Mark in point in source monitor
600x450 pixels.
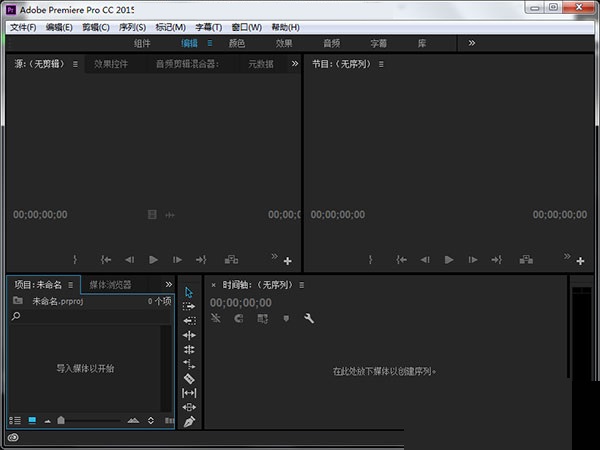75,260
